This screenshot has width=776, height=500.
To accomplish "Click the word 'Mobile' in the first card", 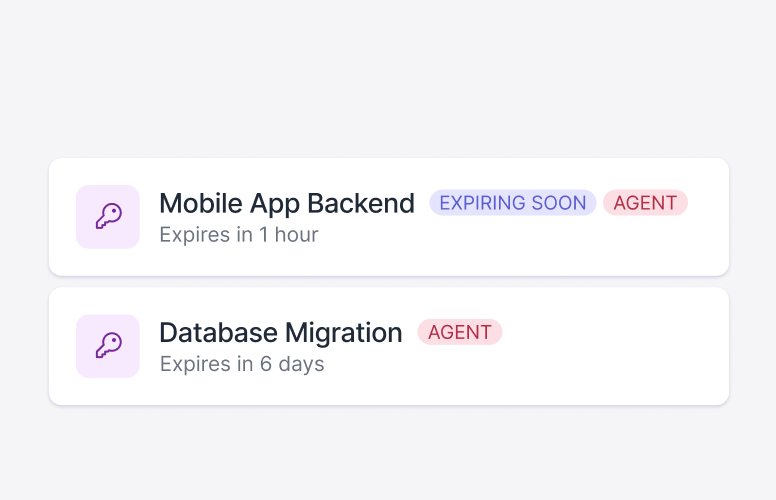I will [x=201, y=203].
